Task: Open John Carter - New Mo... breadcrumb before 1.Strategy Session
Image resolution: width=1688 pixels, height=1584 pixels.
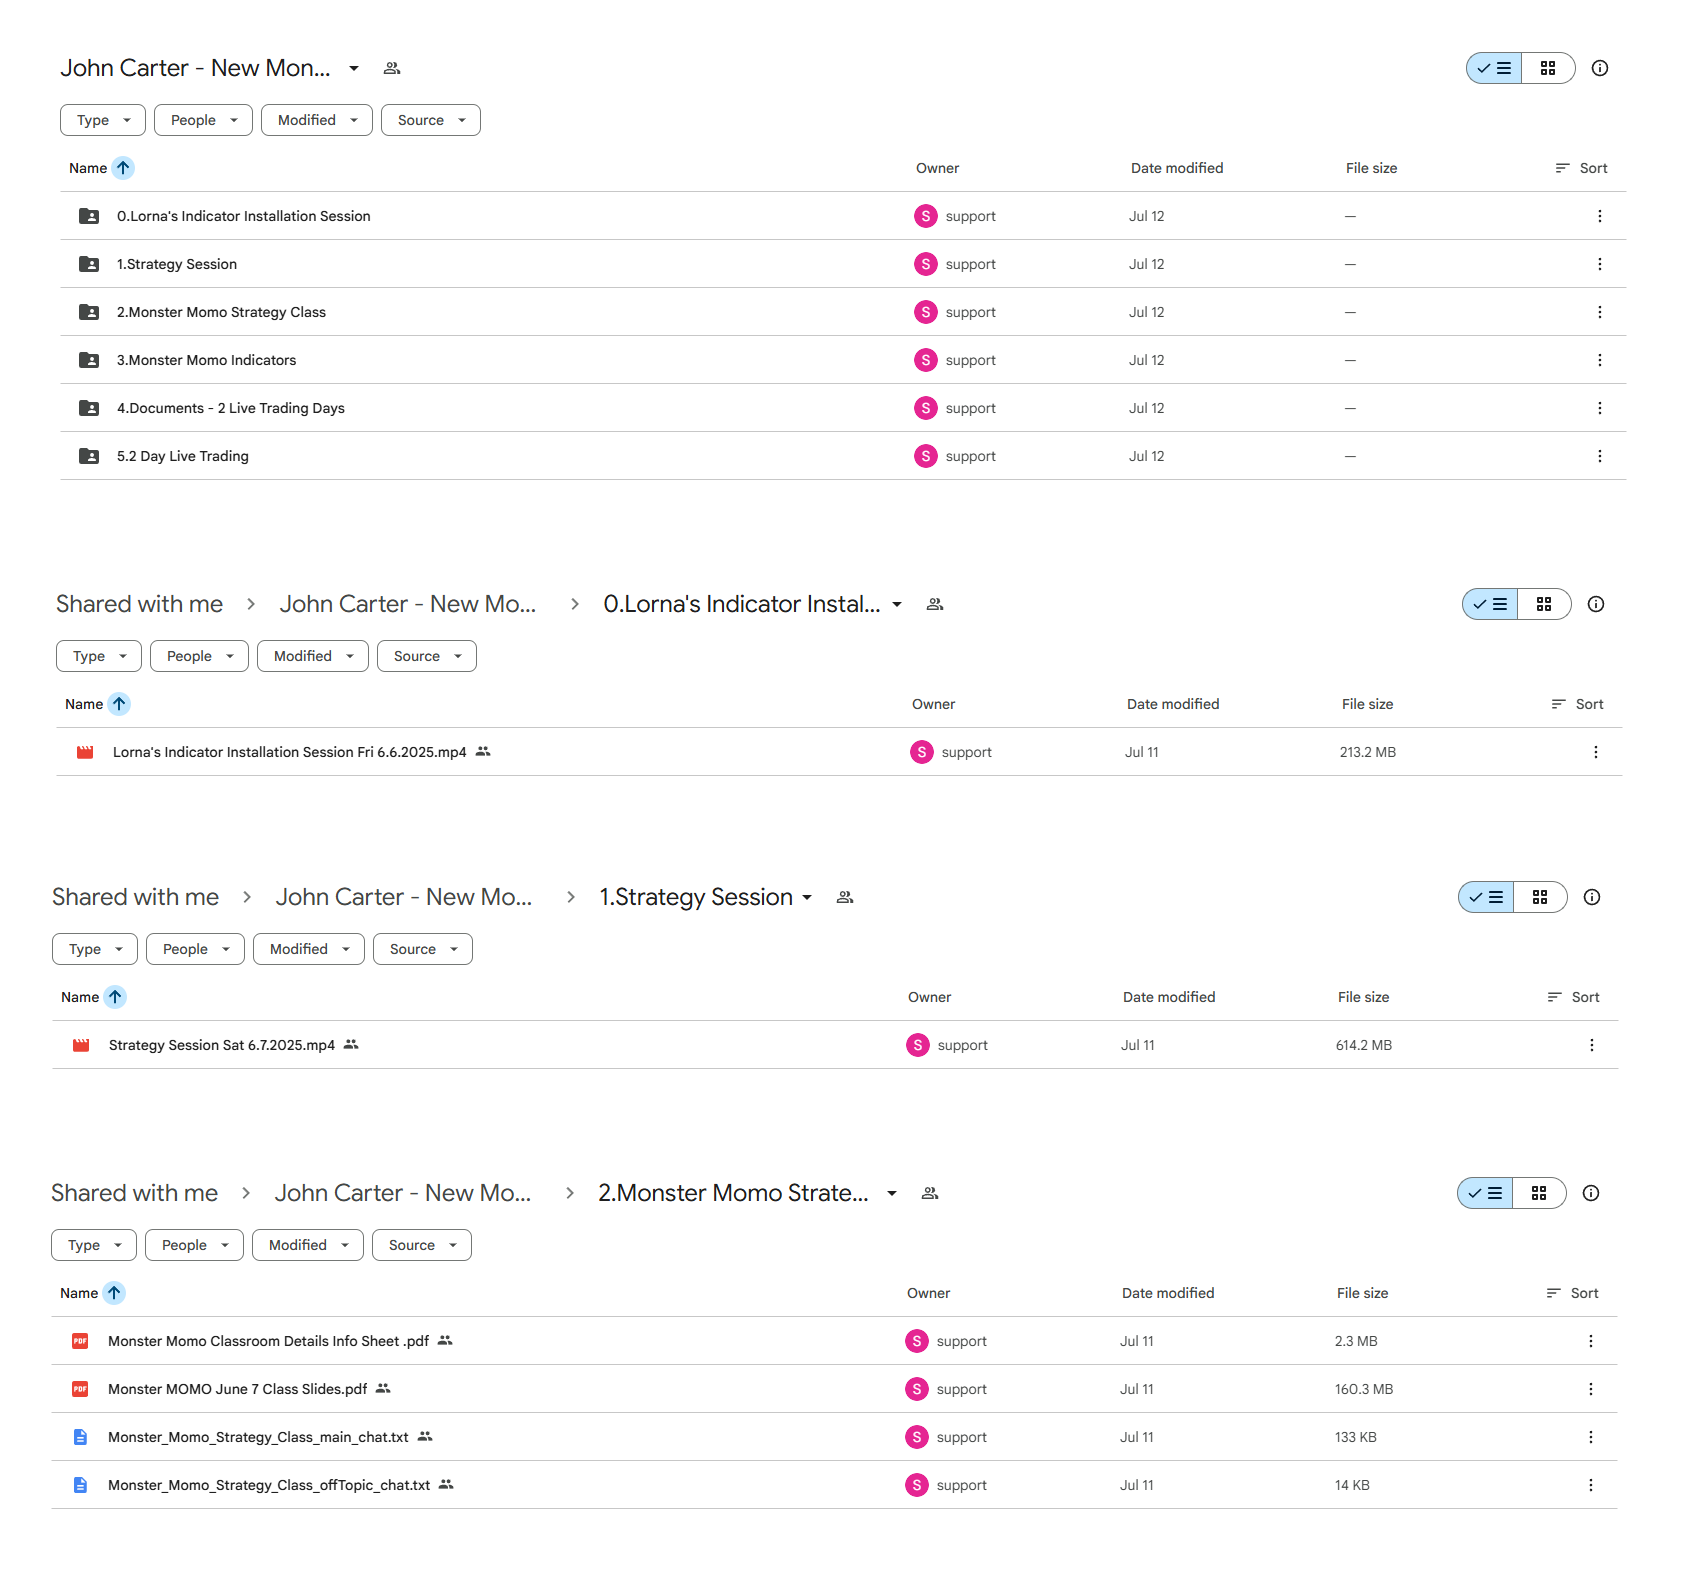Action: [404, 897]
